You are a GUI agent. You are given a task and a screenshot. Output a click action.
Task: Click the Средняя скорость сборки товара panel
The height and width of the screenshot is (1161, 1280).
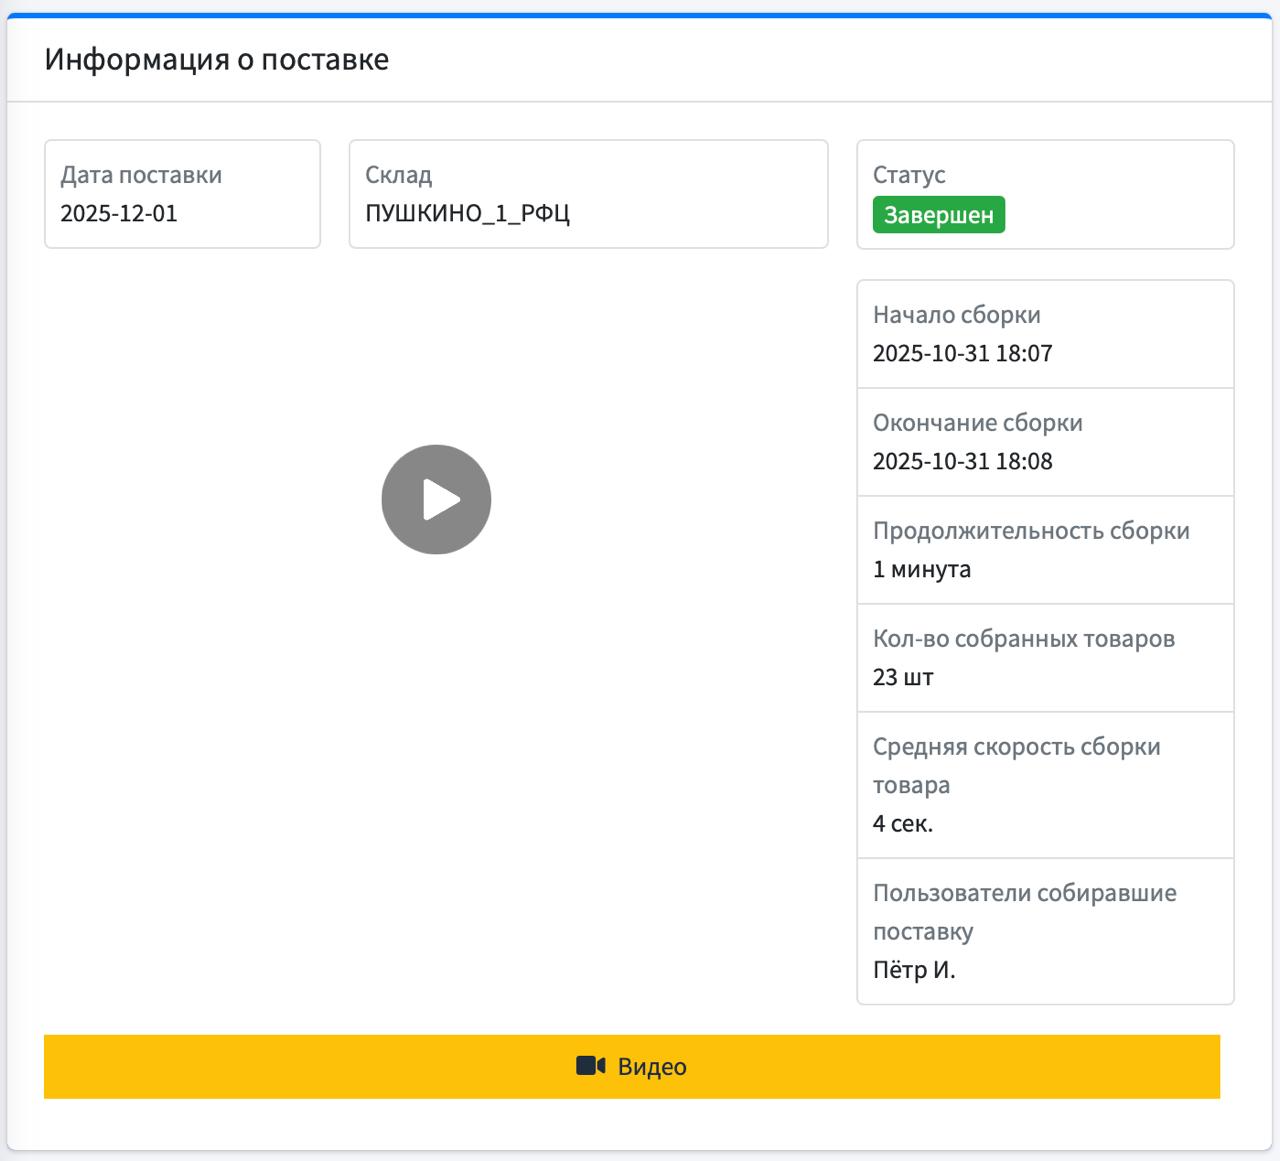click(x=1045, y=785)
